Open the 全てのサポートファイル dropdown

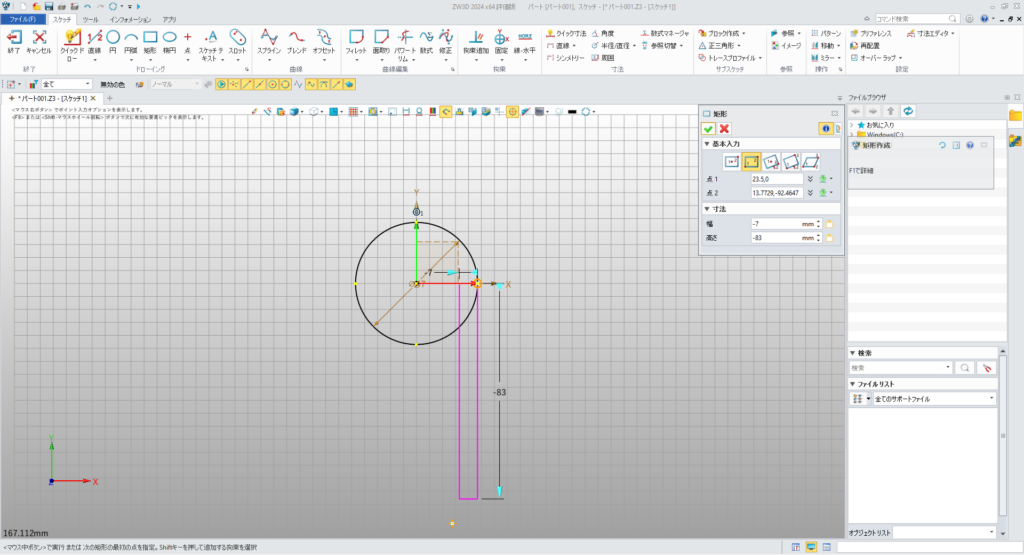point(991,399)
